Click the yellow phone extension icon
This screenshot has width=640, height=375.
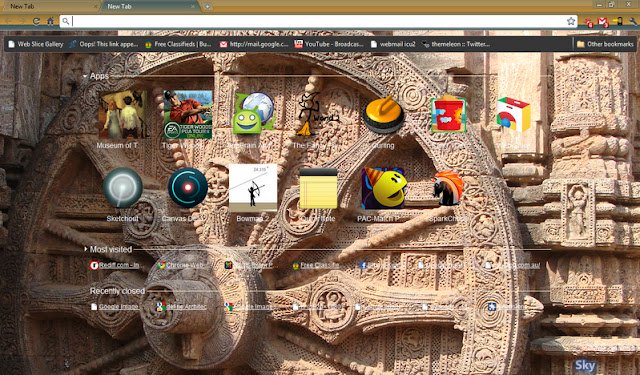618,21
